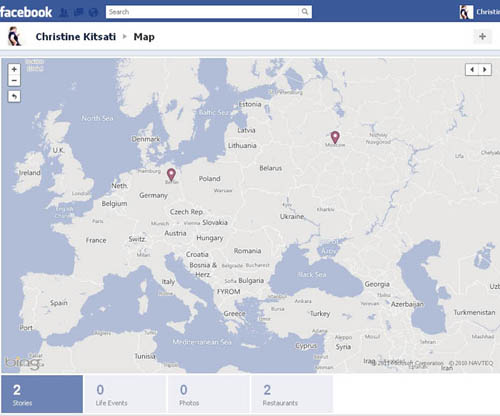500x416 pixels.
Task: Zoom out of the map
Action: pyautogui.click(x=14, y=81)
